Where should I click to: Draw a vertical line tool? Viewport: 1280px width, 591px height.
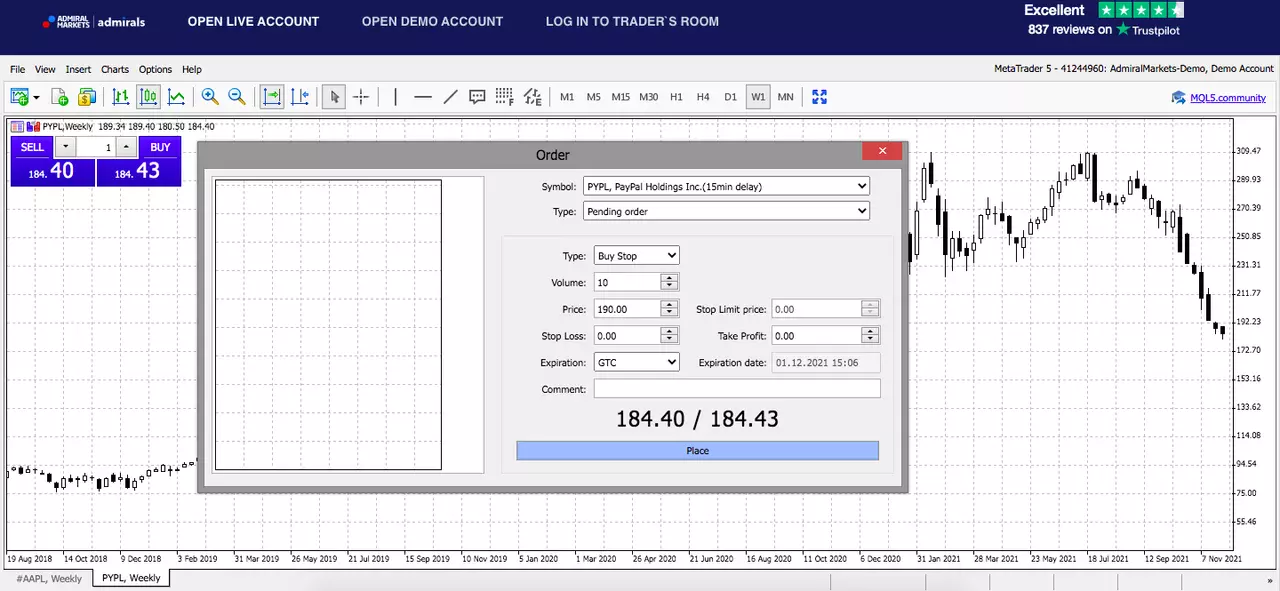coord(396,97)
